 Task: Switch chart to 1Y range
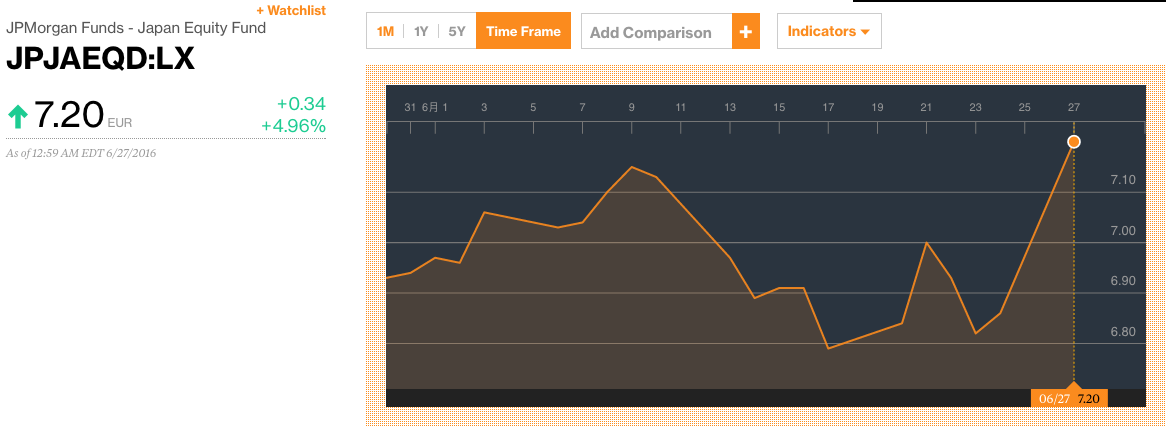pyautogui.click(x=421, y=32)
